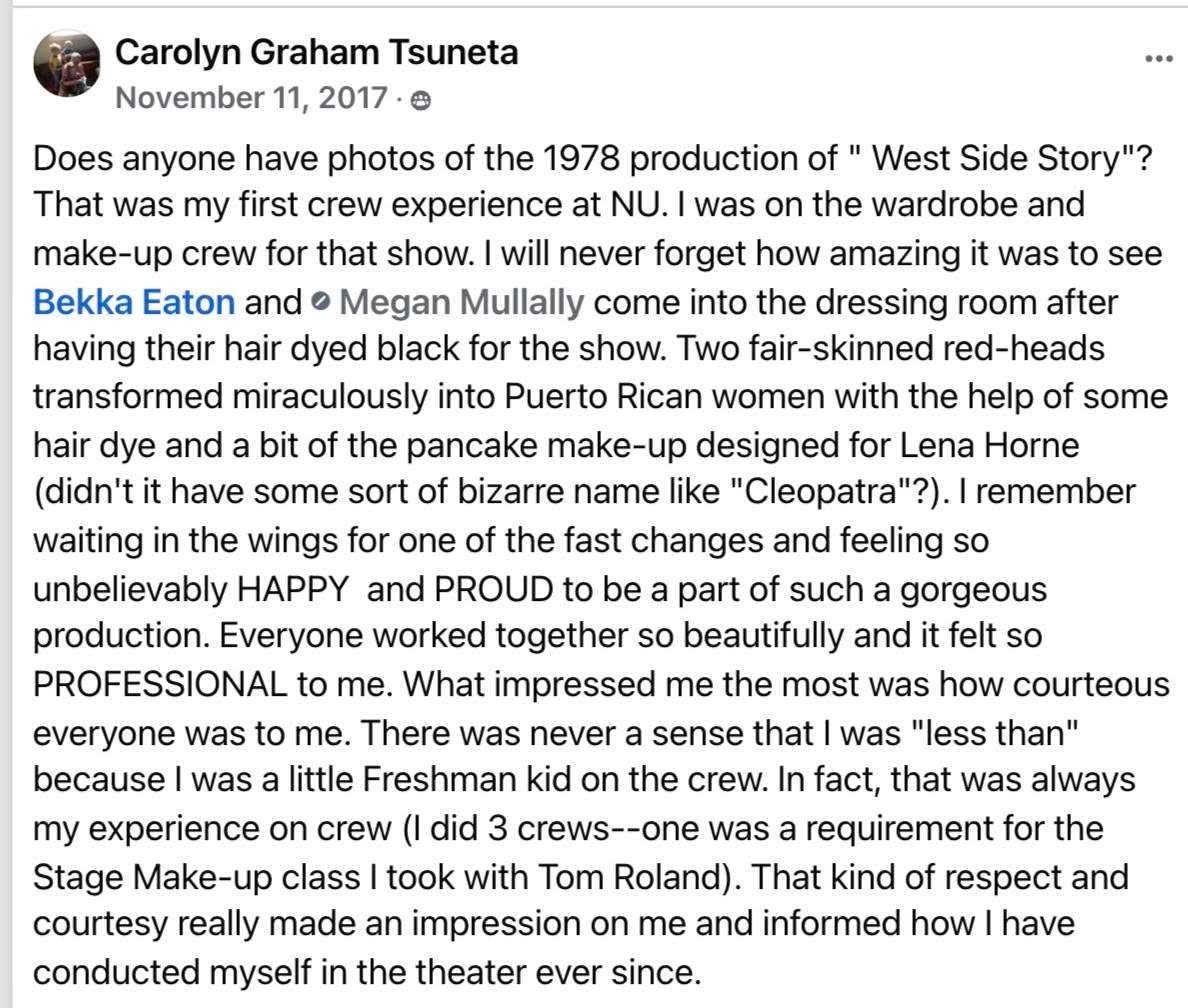Click the quoted word "Cleopatra"
This screenshot has width=1188, height=1008.
(x=821, y=493)
